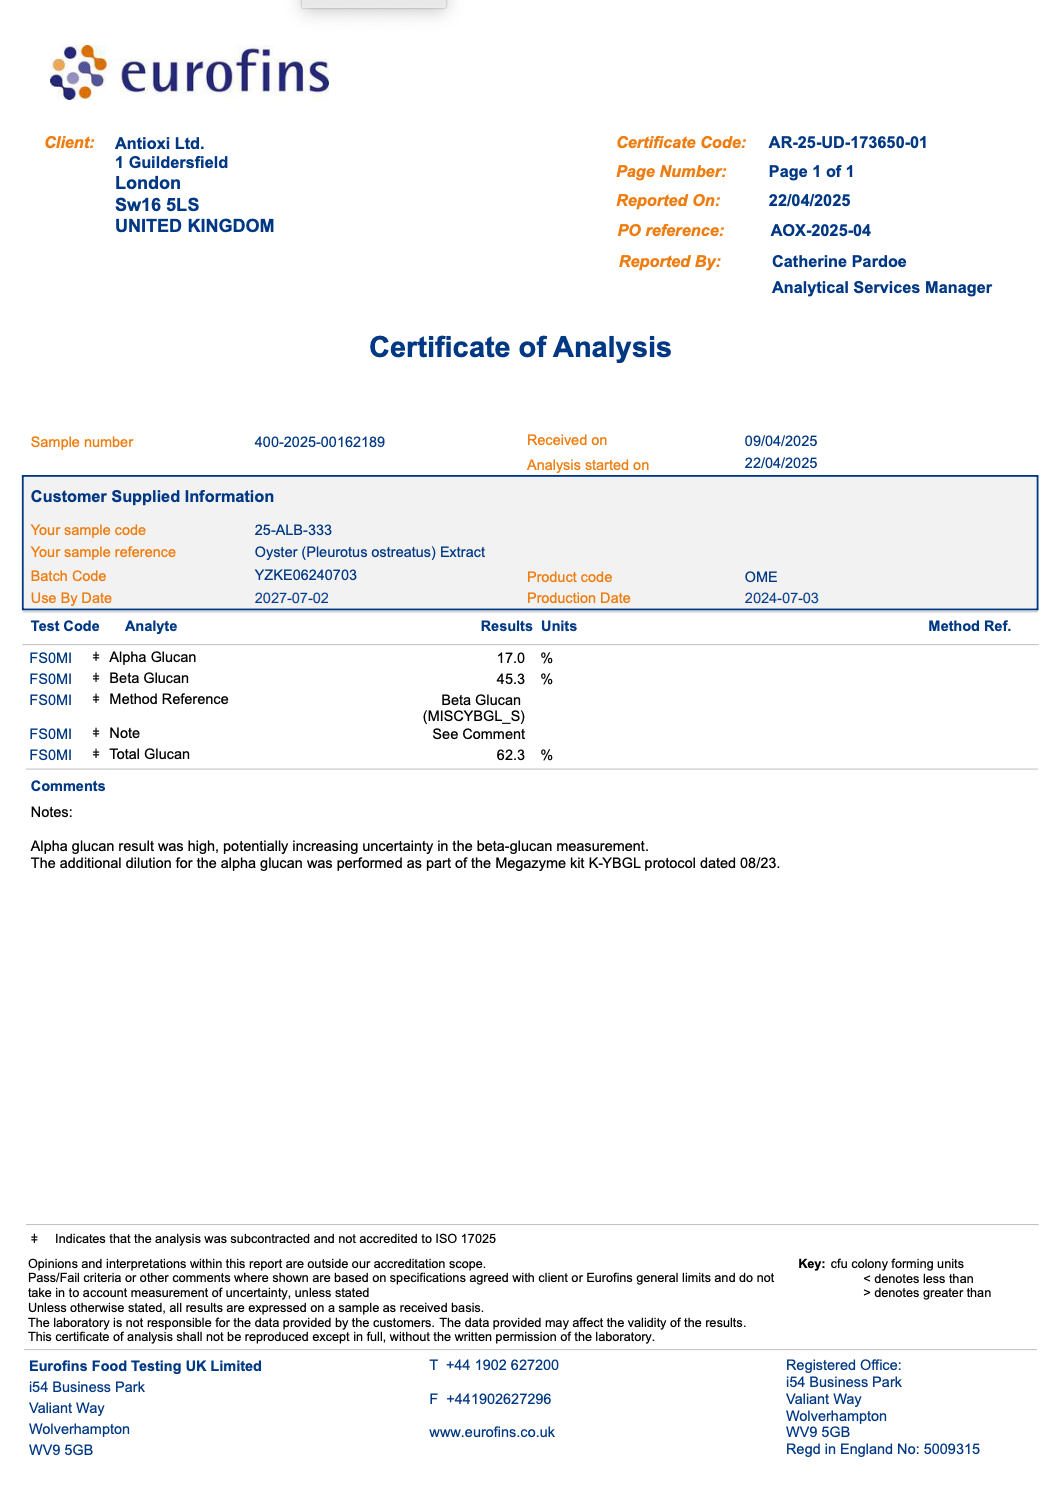Select certificate code AR-25-UD-173650-01

coord(847,143)
